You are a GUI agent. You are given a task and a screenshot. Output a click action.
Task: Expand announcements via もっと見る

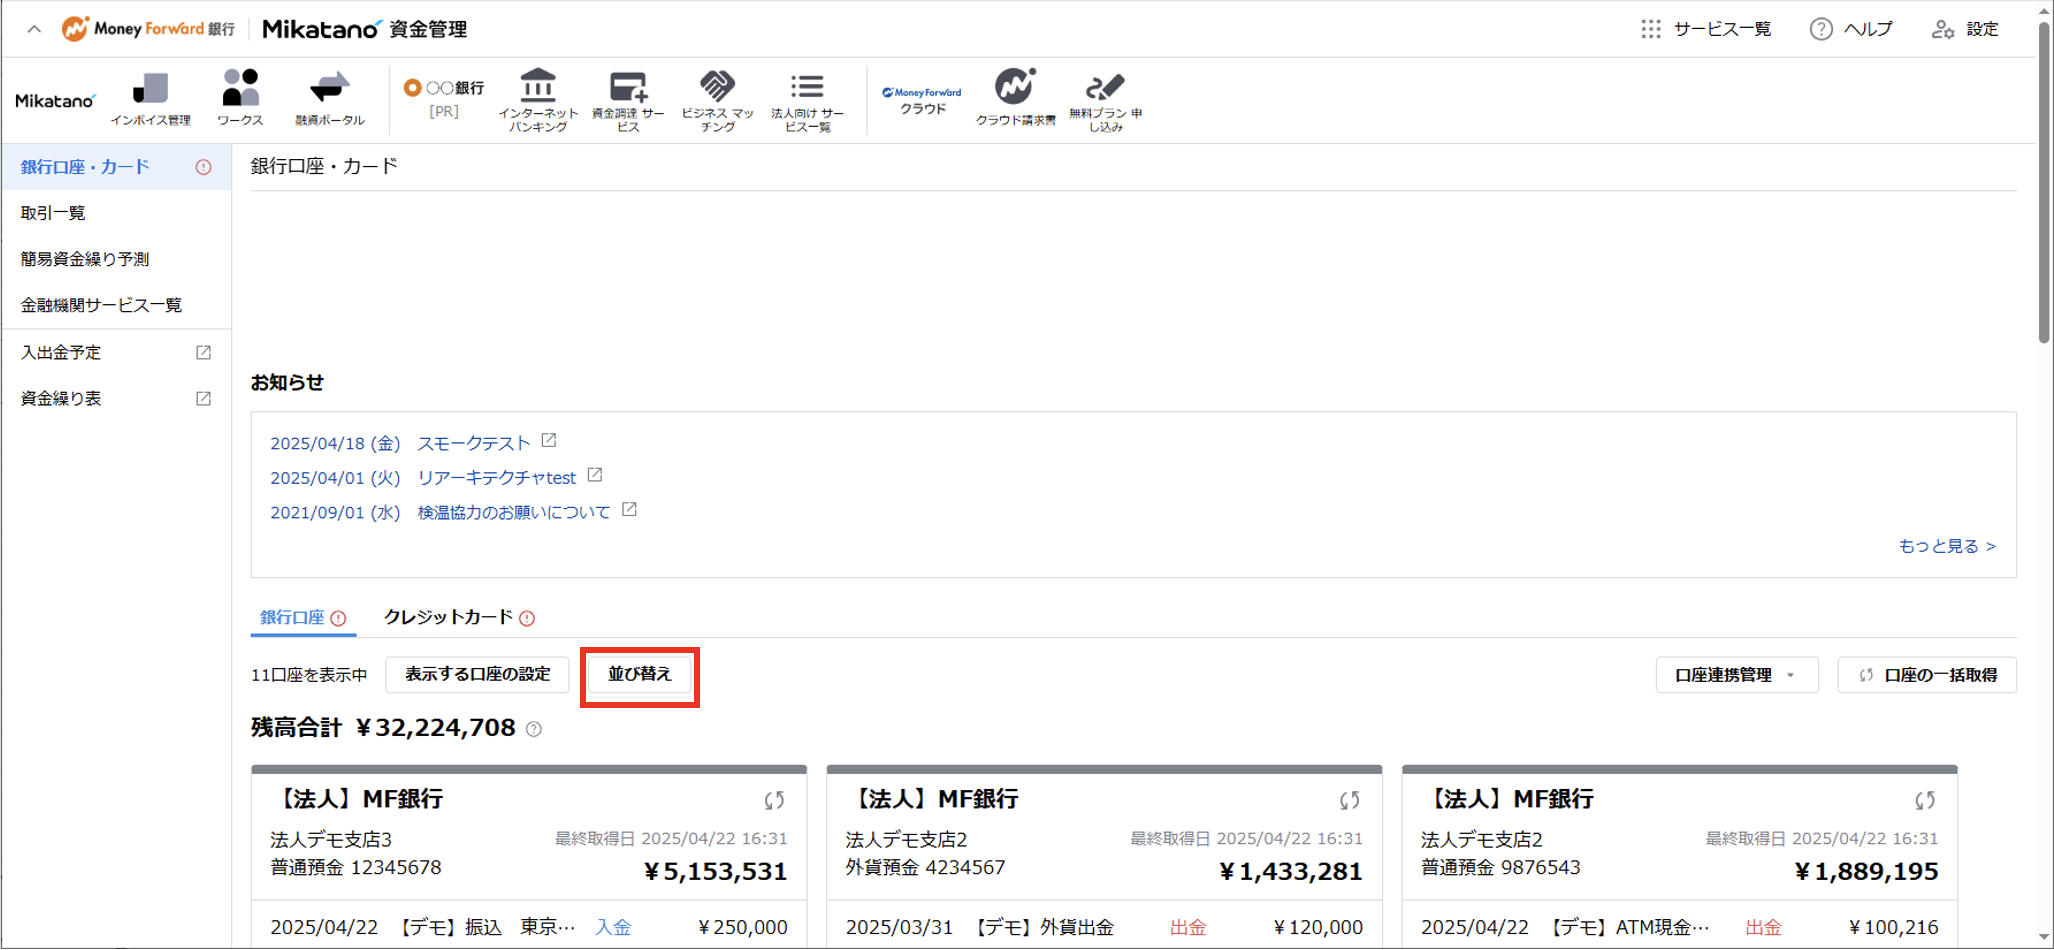click(x=1944, y=546)
